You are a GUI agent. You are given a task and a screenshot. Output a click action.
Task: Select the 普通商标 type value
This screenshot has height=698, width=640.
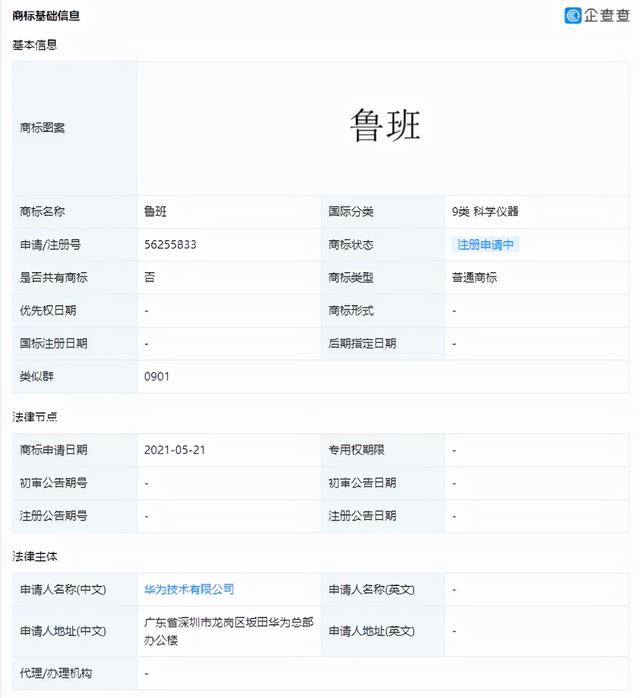474,277
